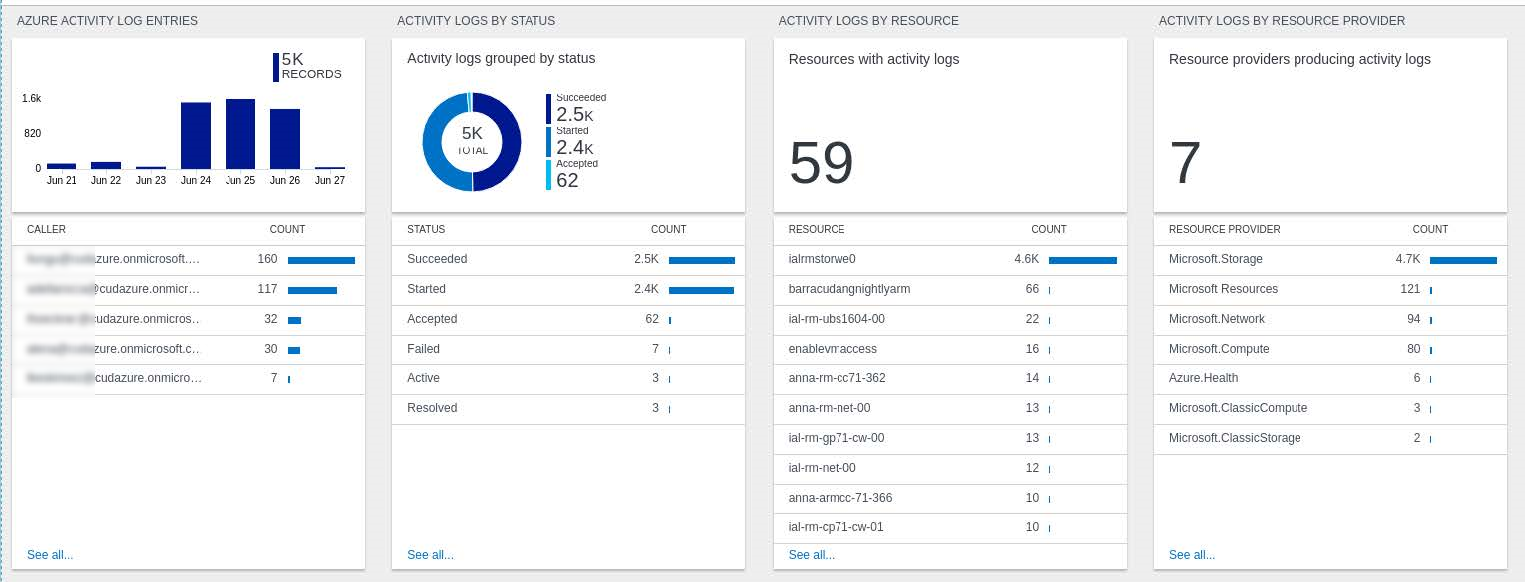Click the CALLER column header

click(46, 230)
